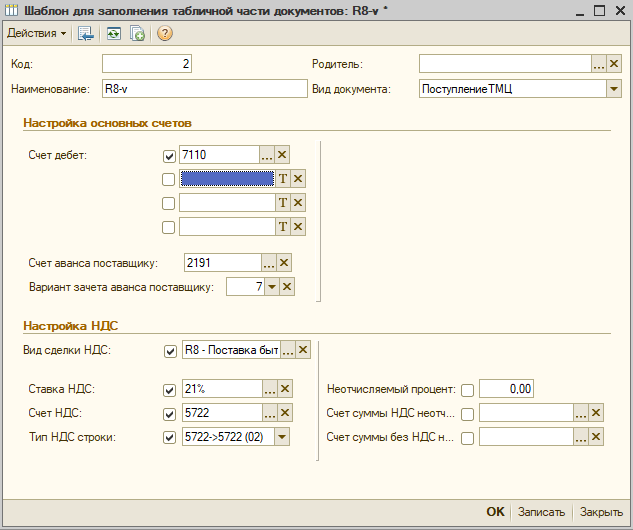633x530 pixels.
Task: Expand the Тип НДС строки dropdown
Action: coord(282,437)
